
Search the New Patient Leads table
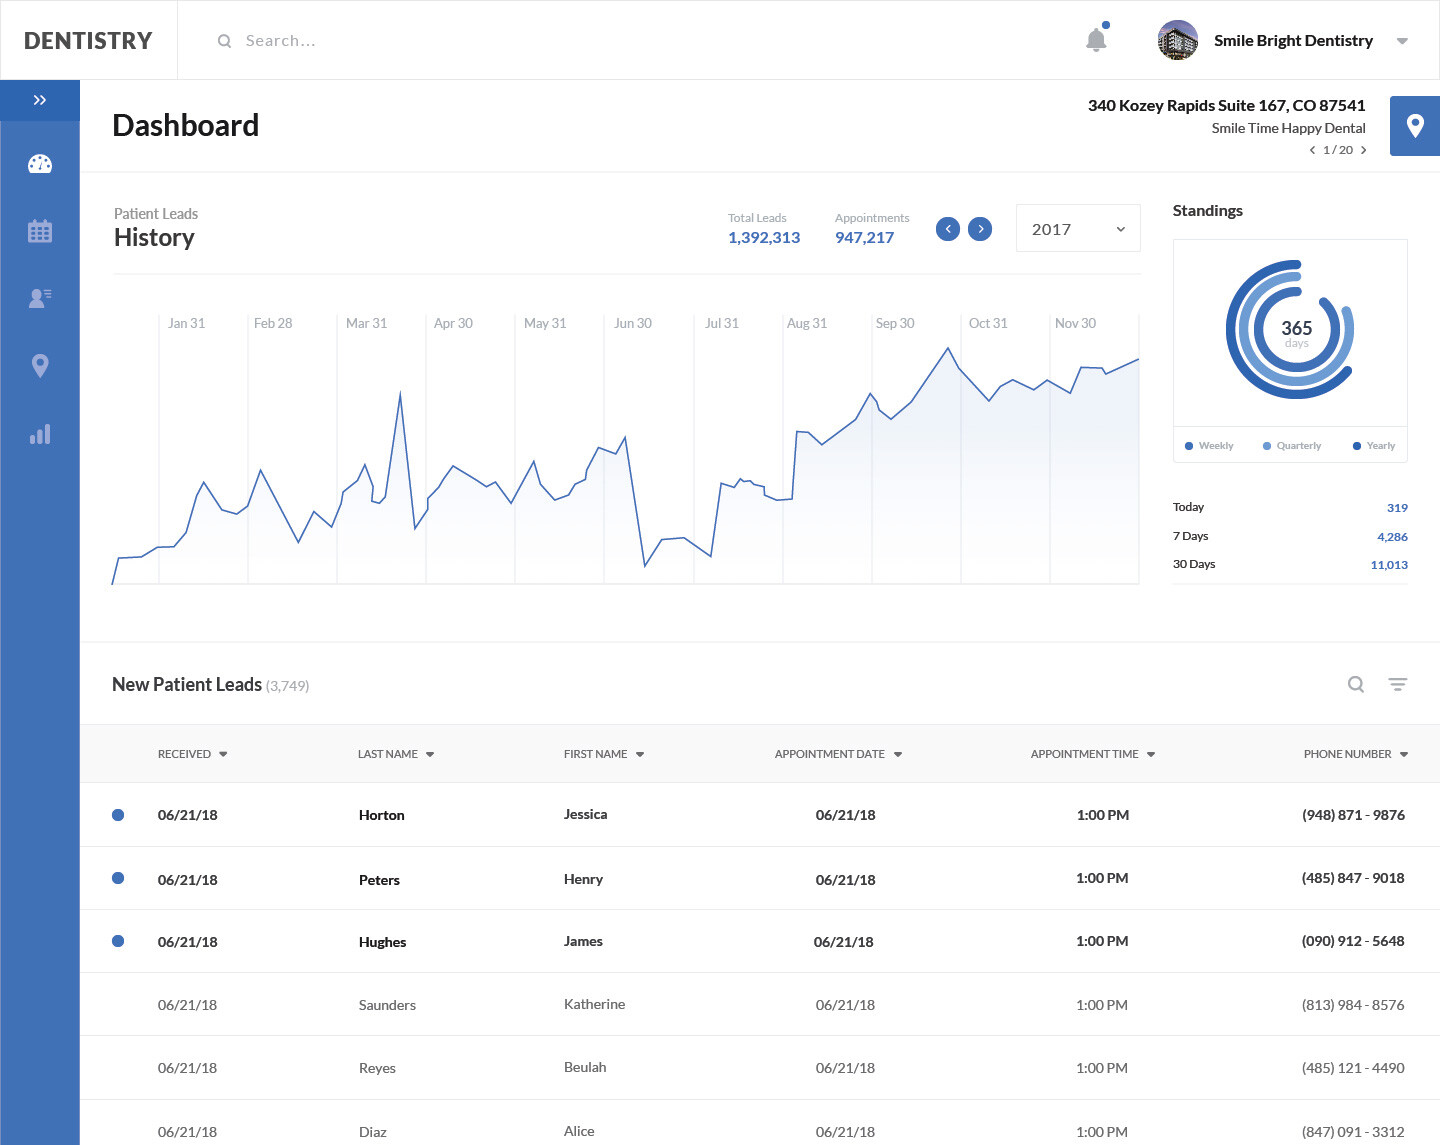coord(1356,685)
